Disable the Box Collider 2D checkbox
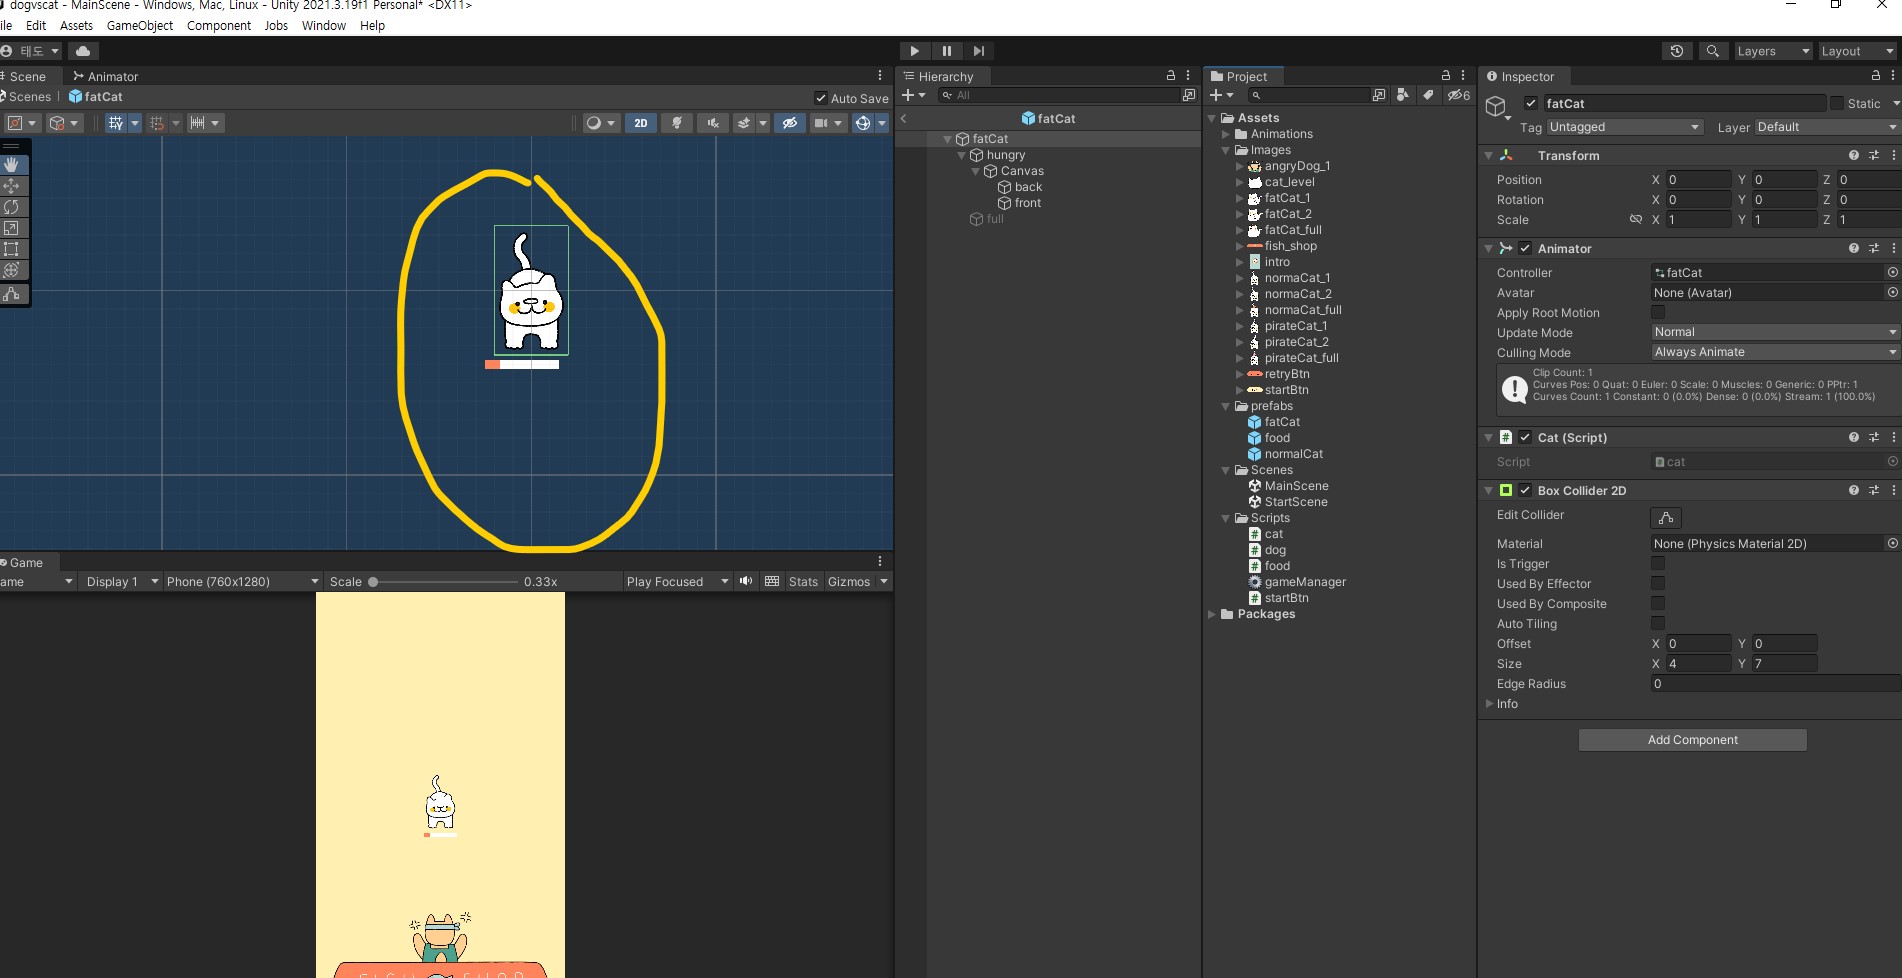The width and height of the screenshot is (1902, 978). pyautogui.click(x=1525, y=491)
